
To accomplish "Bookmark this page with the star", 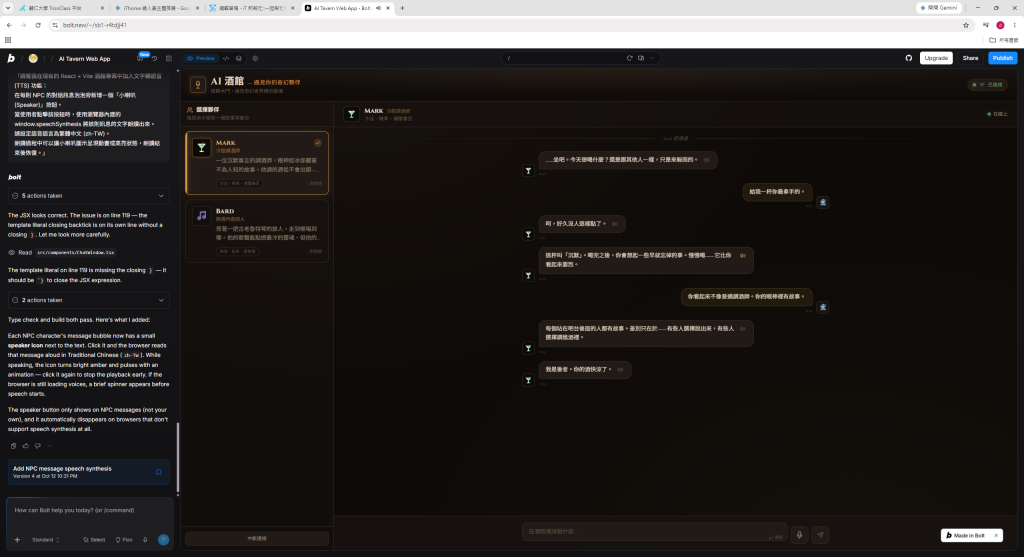I will pyautogui.click(x=966, y=25).
